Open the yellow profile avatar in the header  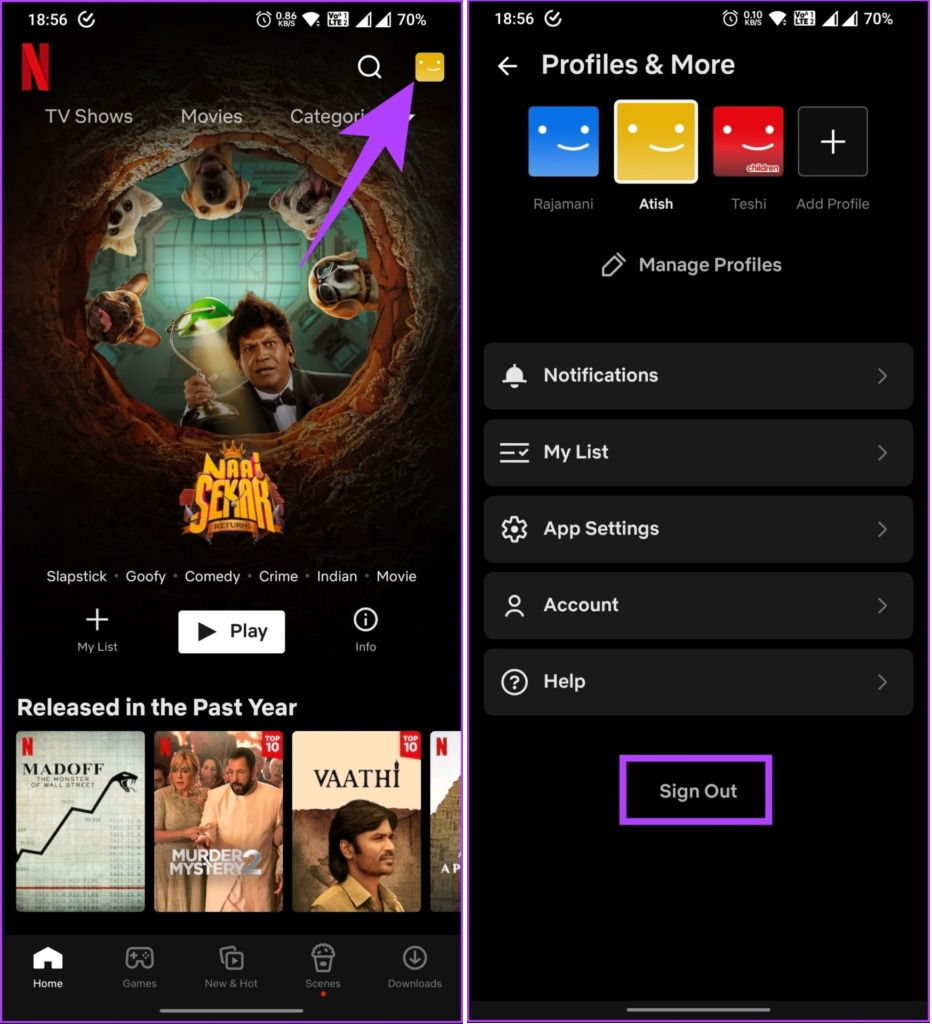430,67
